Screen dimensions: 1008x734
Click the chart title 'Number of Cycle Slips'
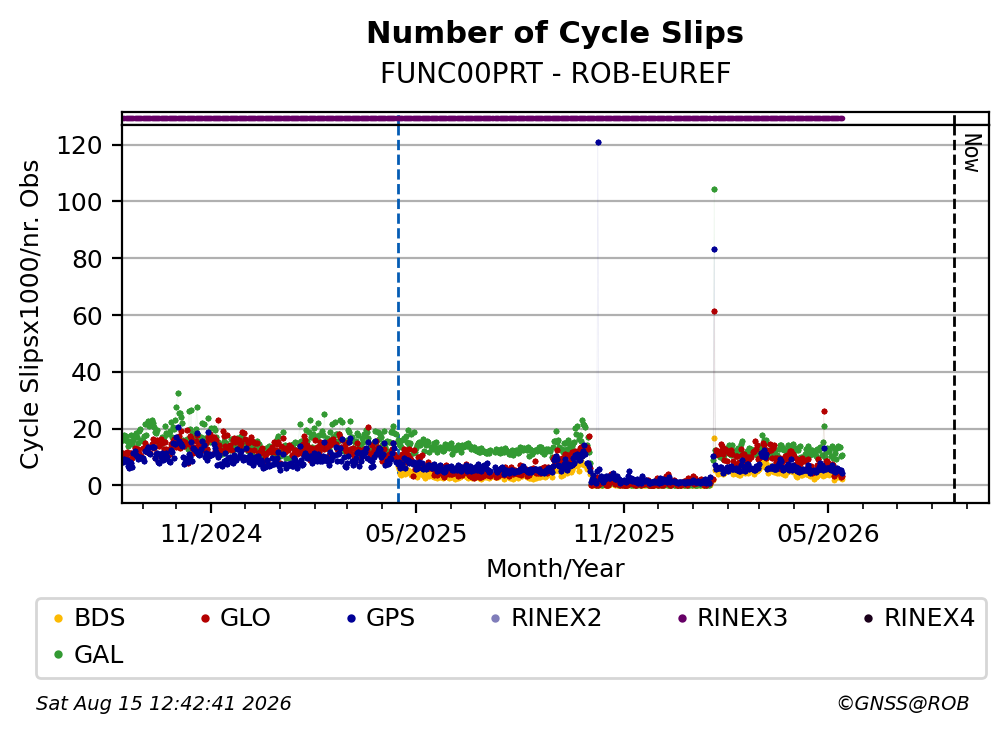click(555, 33)
